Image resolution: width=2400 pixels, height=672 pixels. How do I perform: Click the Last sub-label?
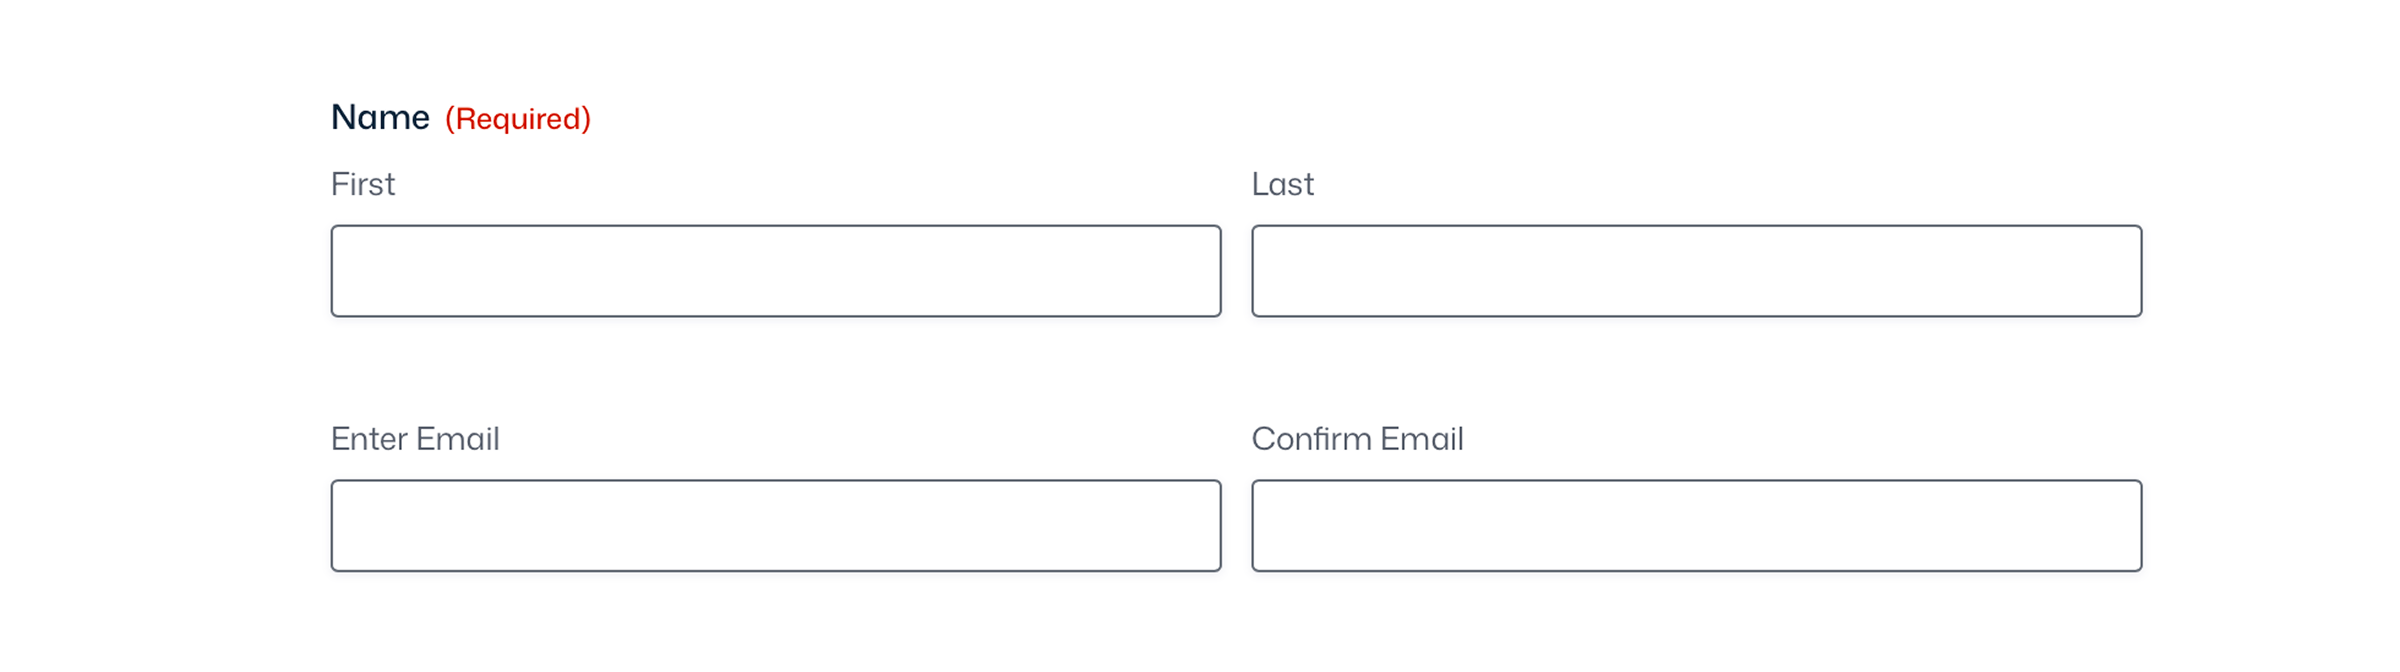[x=1283, y=184]
